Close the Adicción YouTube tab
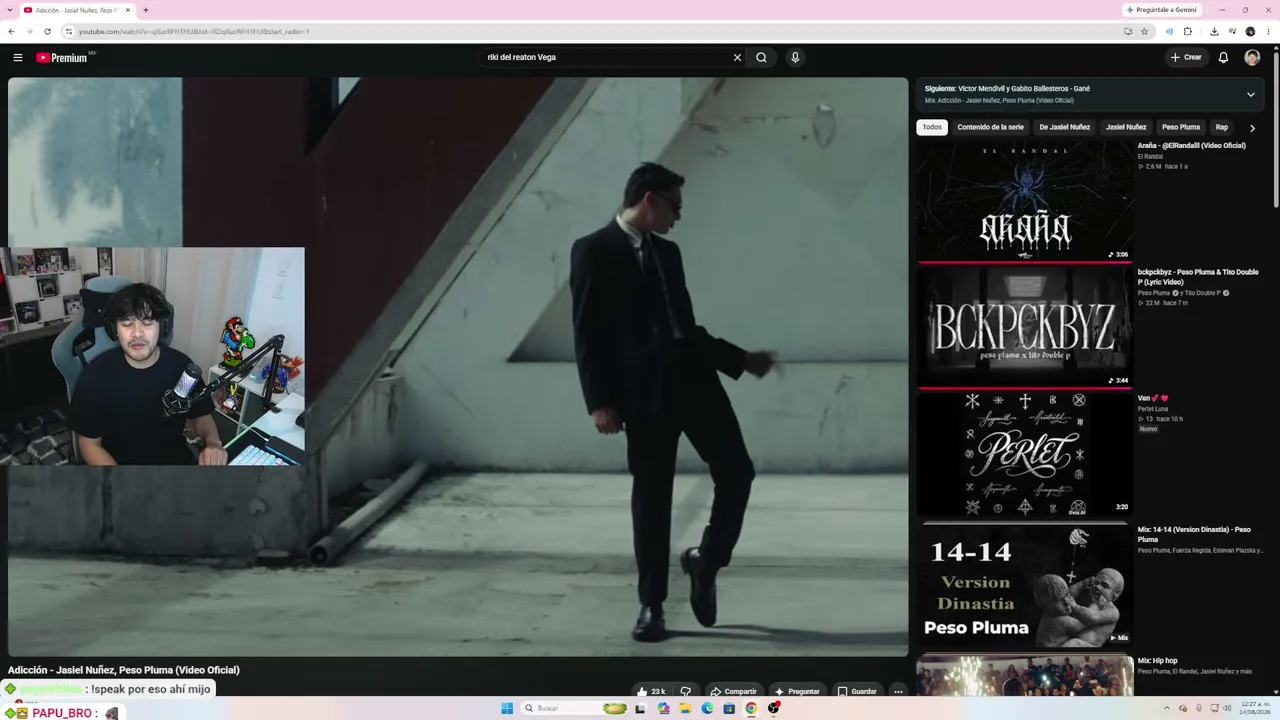Image resolution: width=1280 pixels, height=720 pixels. pos(128,10)
